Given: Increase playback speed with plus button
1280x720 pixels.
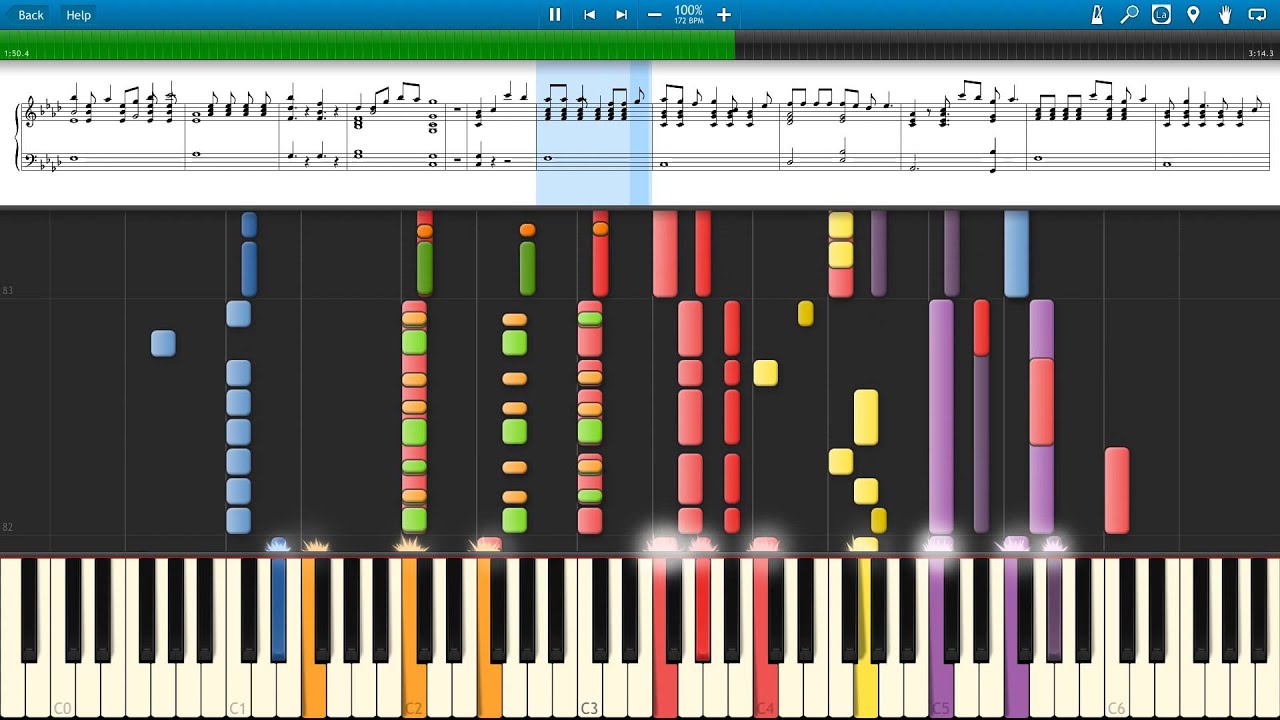Looking at the screenshot, I should (x=724, y=14).
